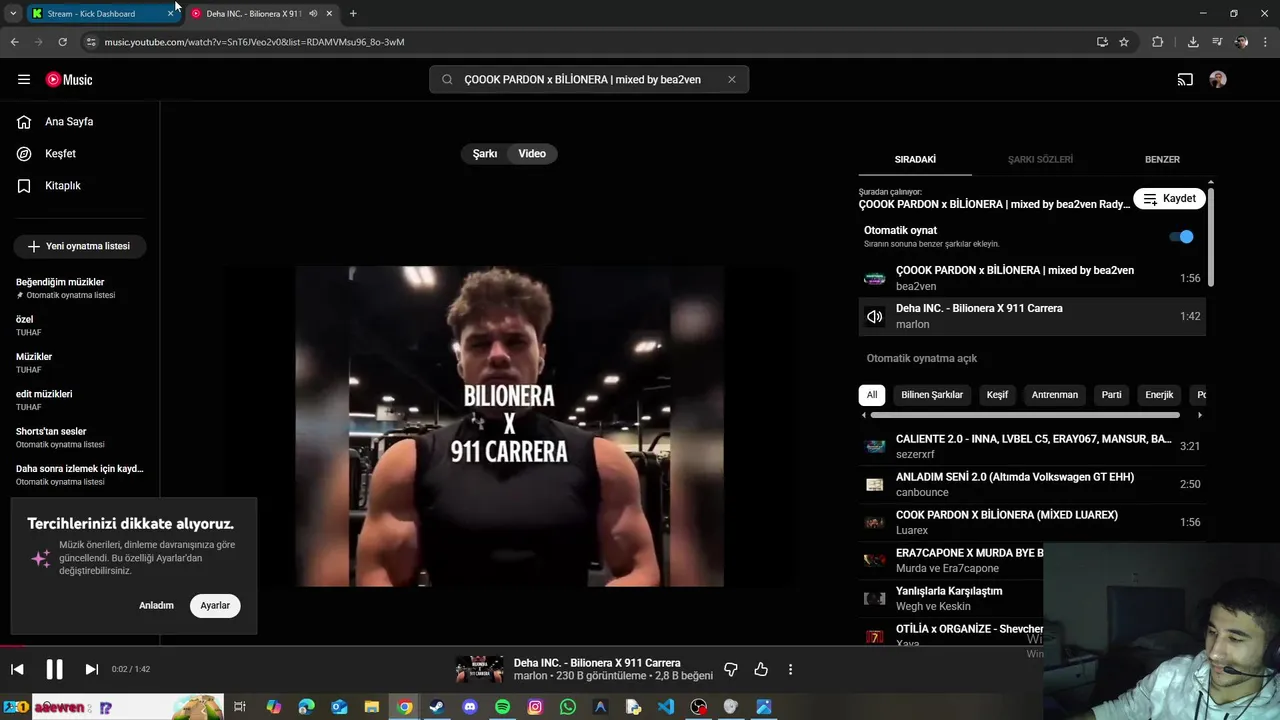Filter by Antrenman chip
Viewport: 1280px width, 720px height.
click(x=1055, y=395)
